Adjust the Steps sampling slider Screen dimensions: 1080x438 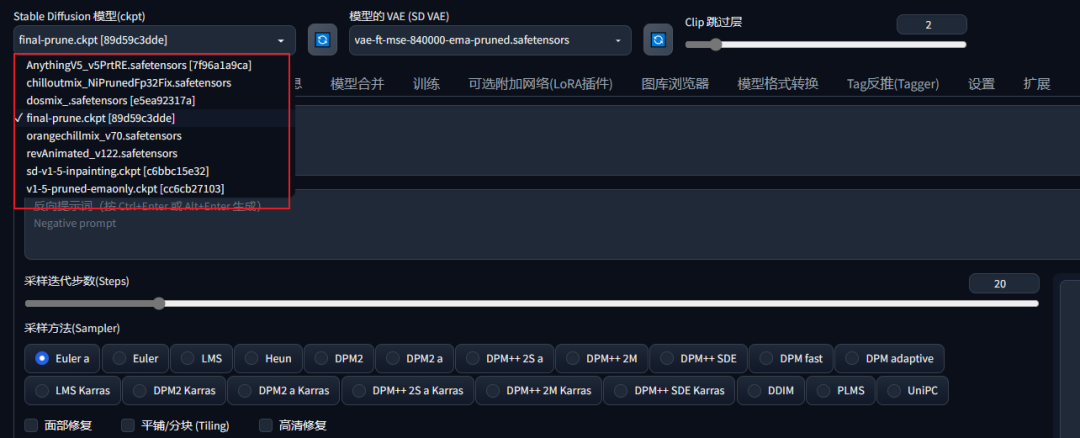point(532,304)
